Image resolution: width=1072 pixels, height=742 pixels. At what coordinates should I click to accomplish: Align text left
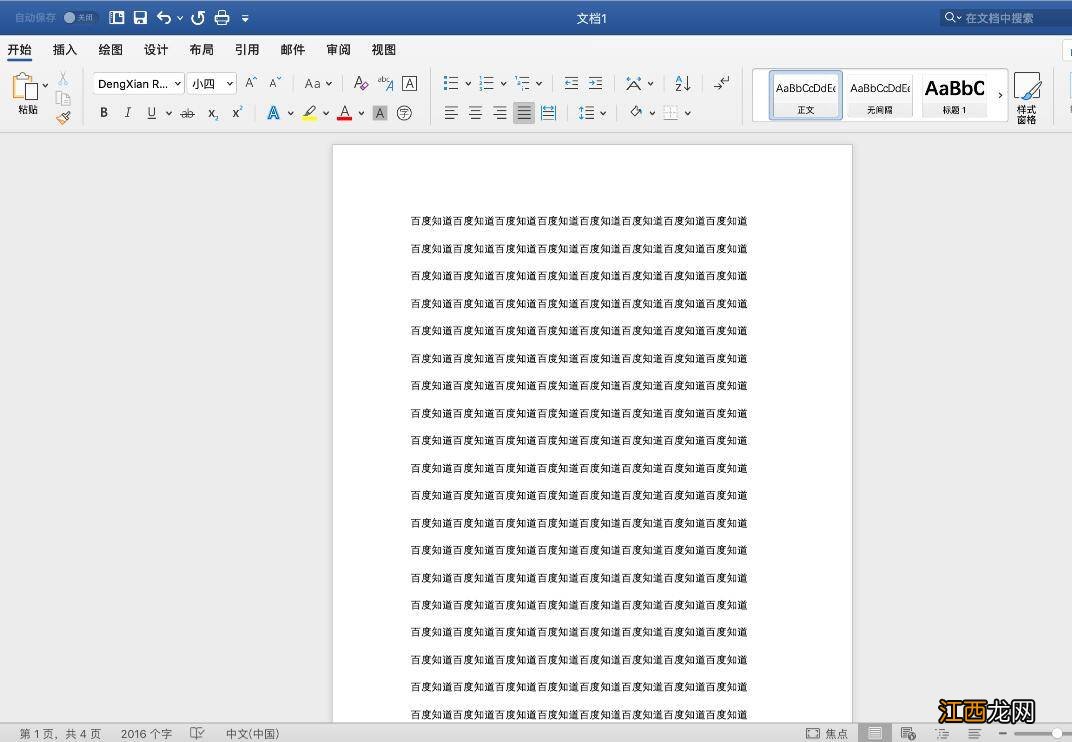(451, 113)
